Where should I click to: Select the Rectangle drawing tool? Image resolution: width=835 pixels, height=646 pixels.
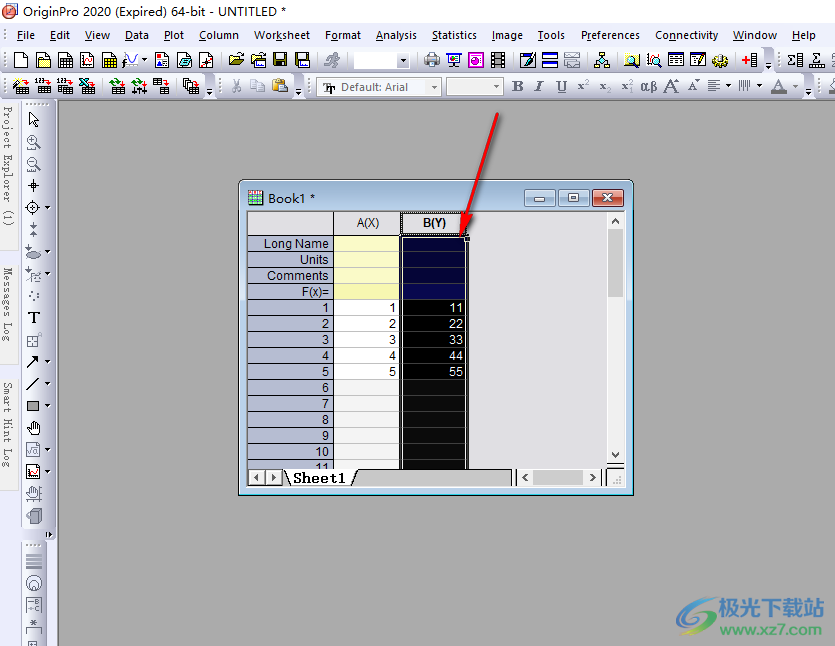32,406
